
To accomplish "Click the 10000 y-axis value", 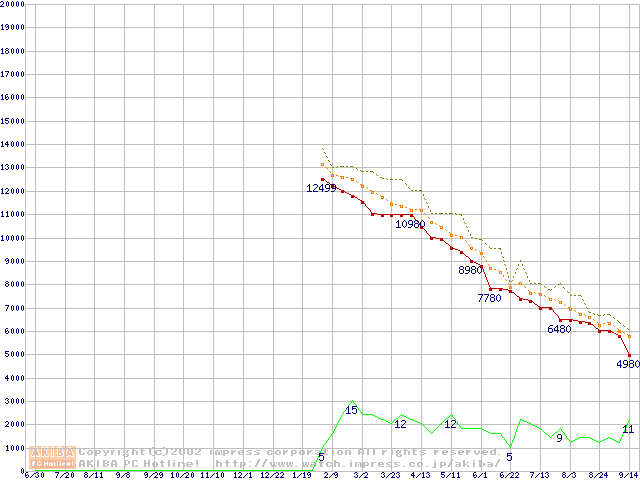I will tap(12, 238).
